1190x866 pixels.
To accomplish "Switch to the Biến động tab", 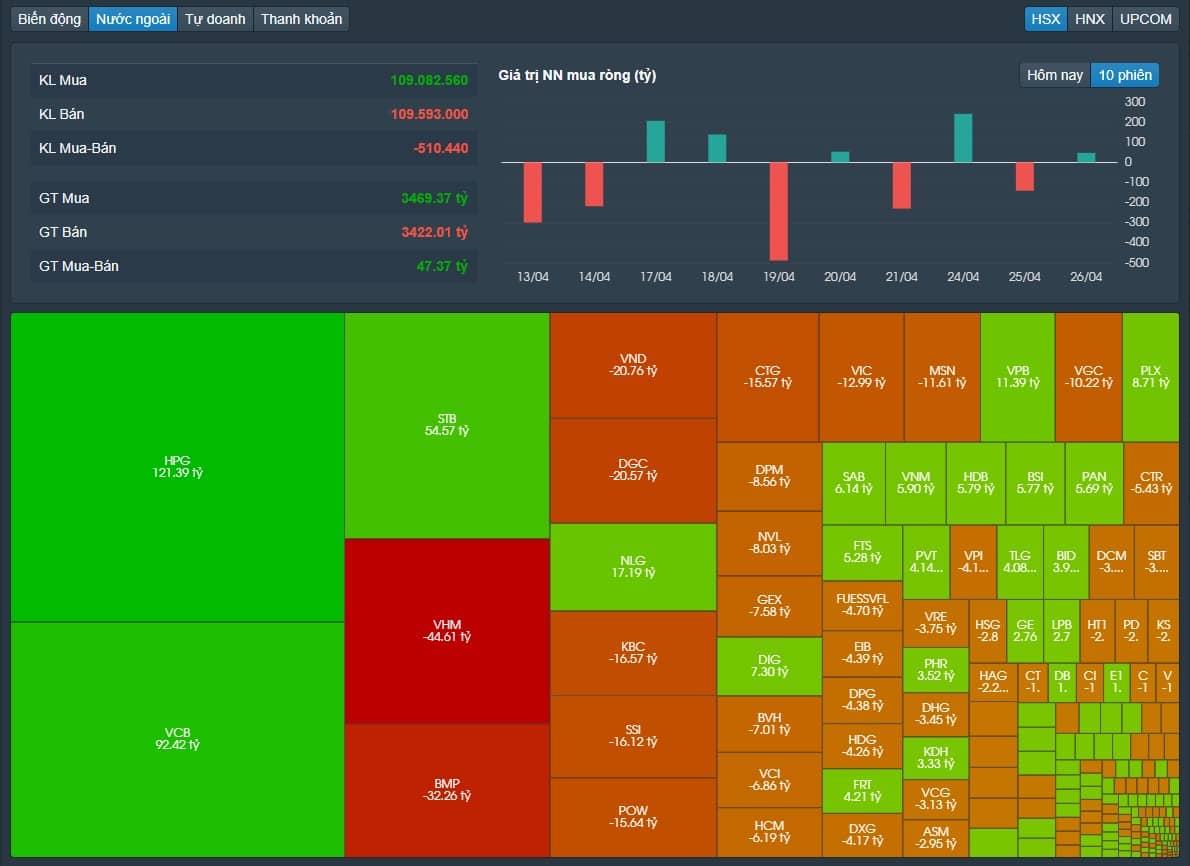I will pos(49,19).
